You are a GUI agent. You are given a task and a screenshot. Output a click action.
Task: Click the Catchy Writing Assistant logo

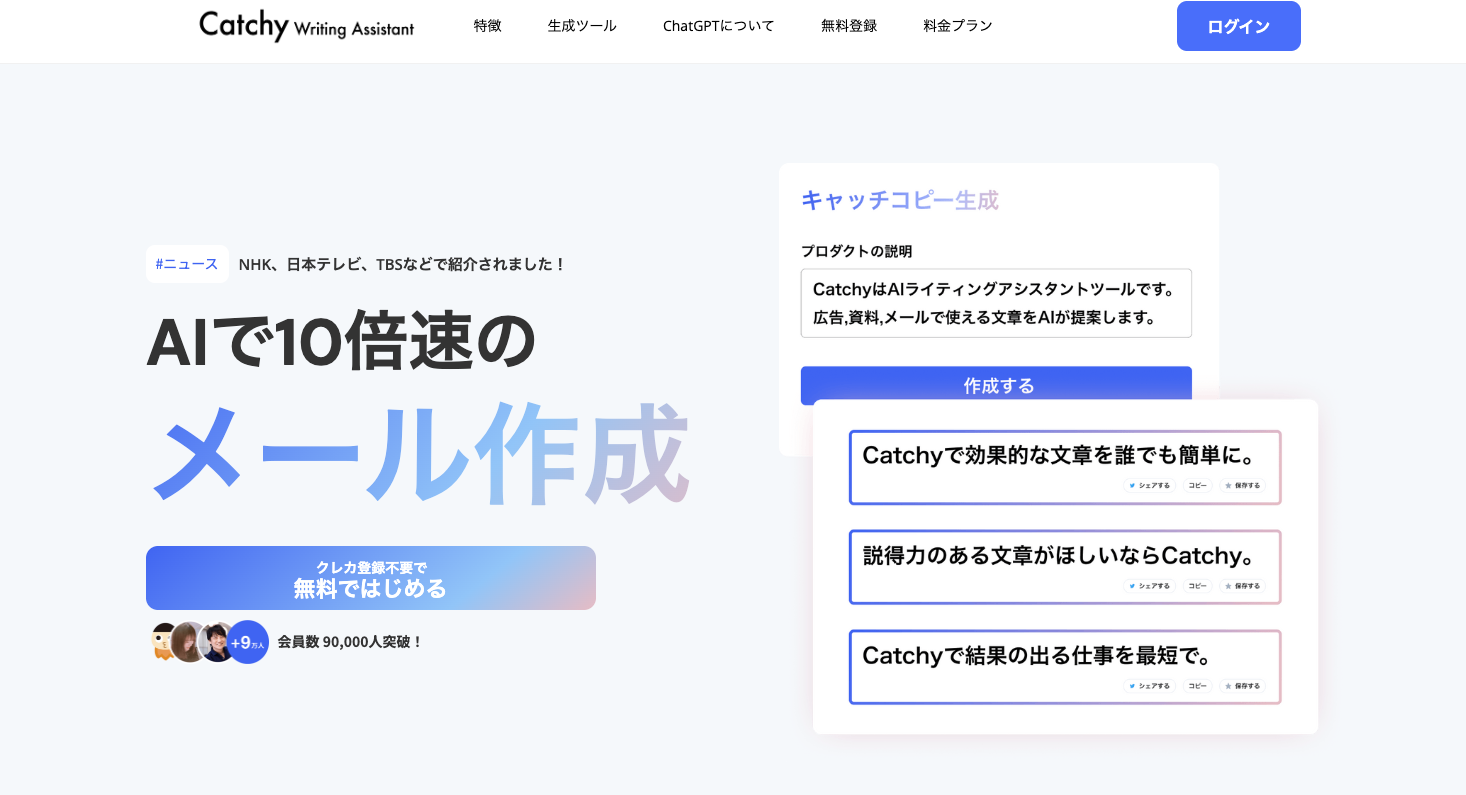pos(306,26)
